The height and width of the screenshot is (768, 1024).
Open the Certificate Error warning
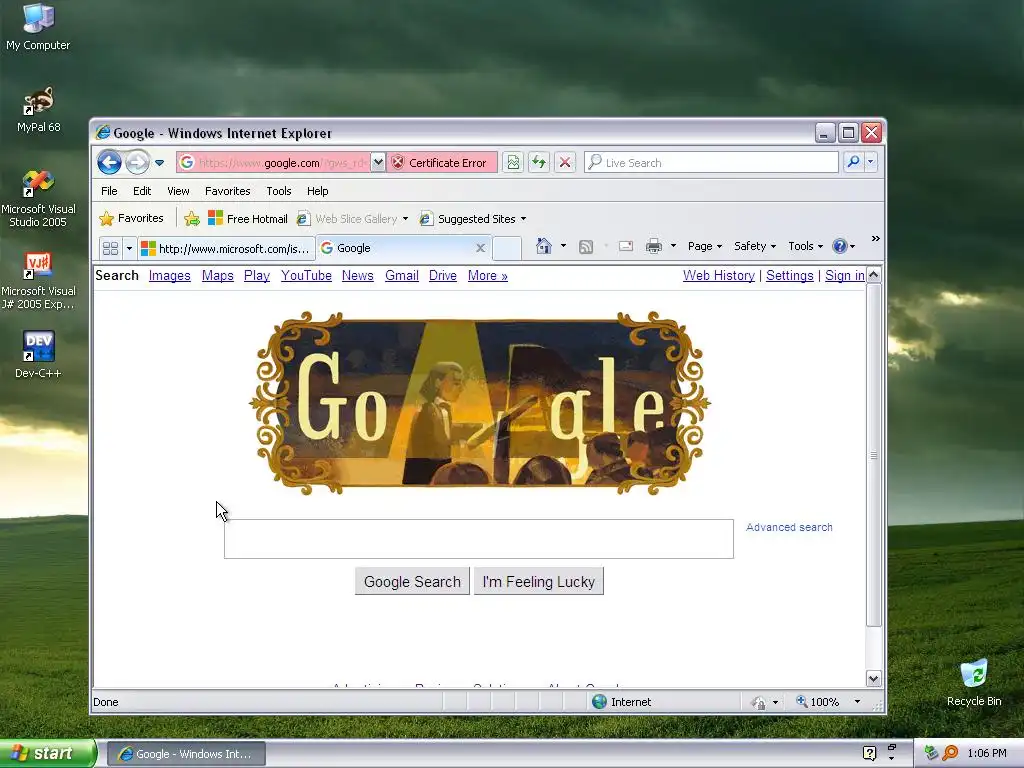click(441, 163)
